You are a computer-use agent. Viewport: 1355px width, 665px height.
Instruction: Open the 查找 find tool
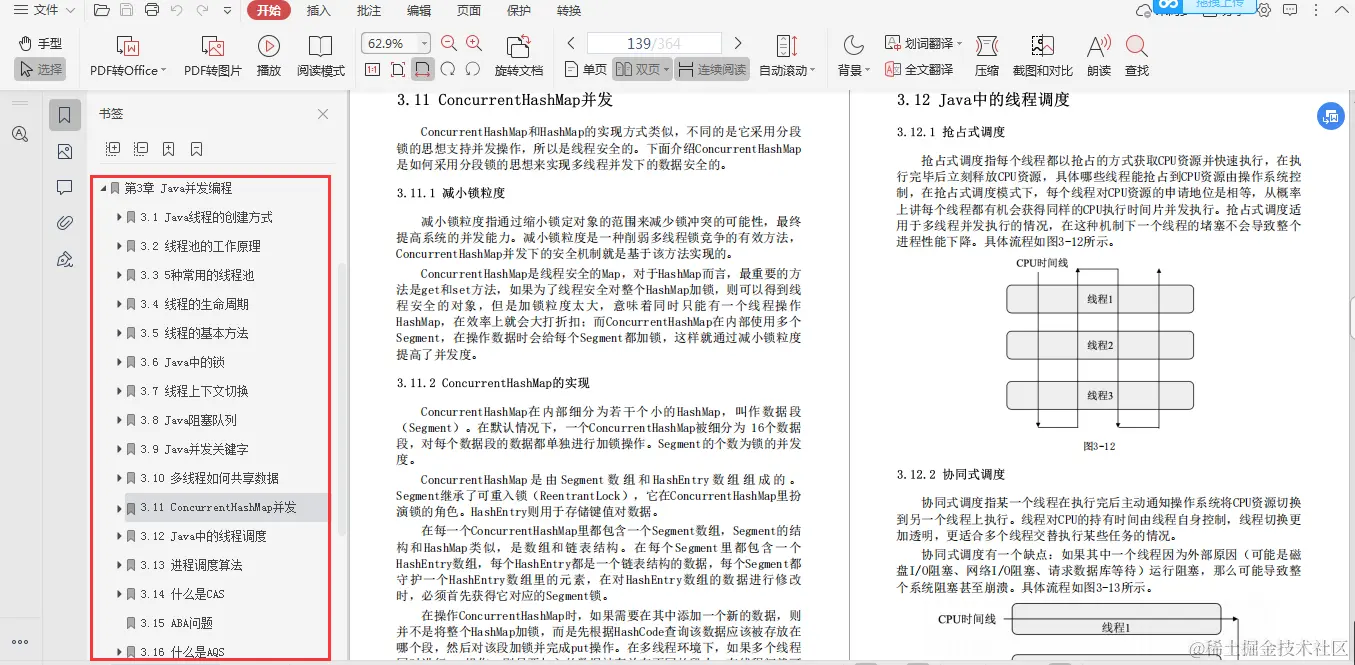1136,54
